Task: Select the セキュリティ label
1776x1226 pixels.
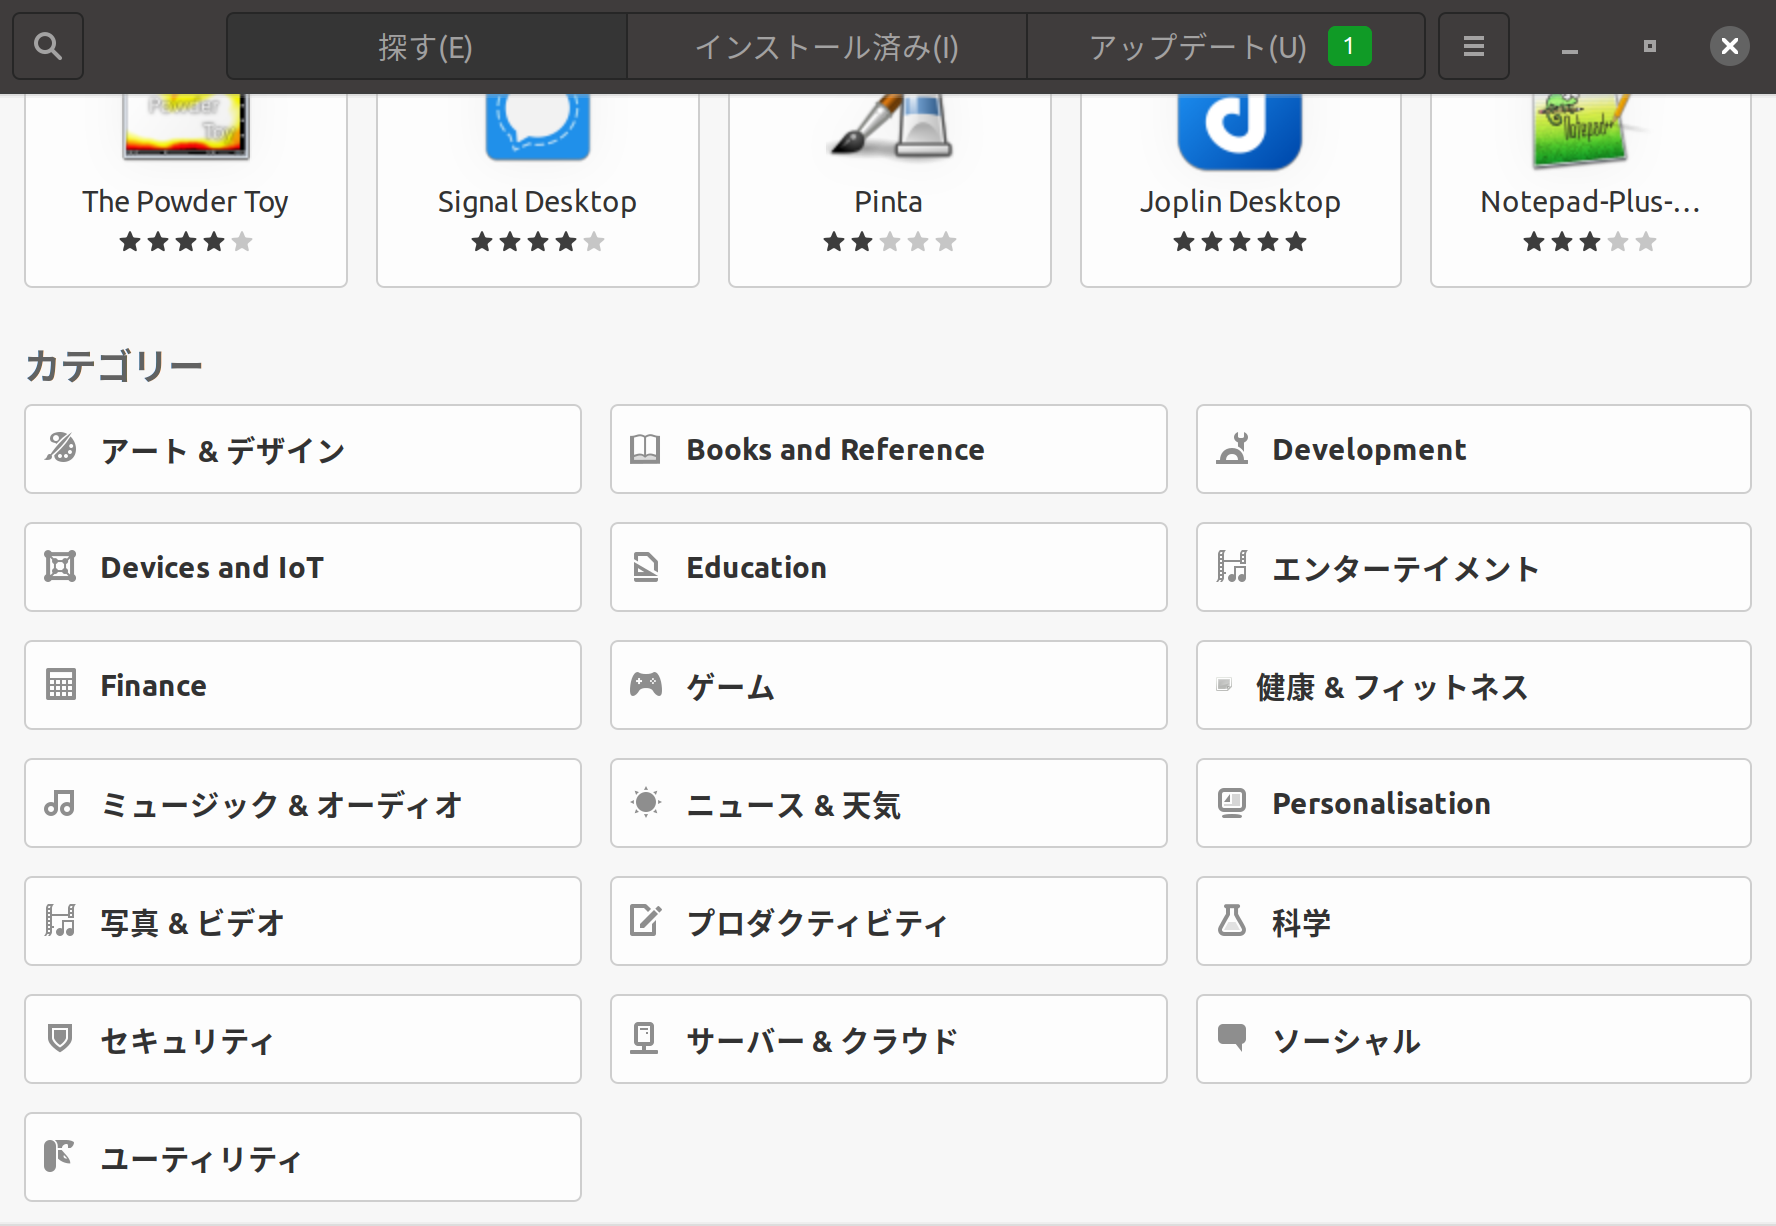Action: [186, 1041]
